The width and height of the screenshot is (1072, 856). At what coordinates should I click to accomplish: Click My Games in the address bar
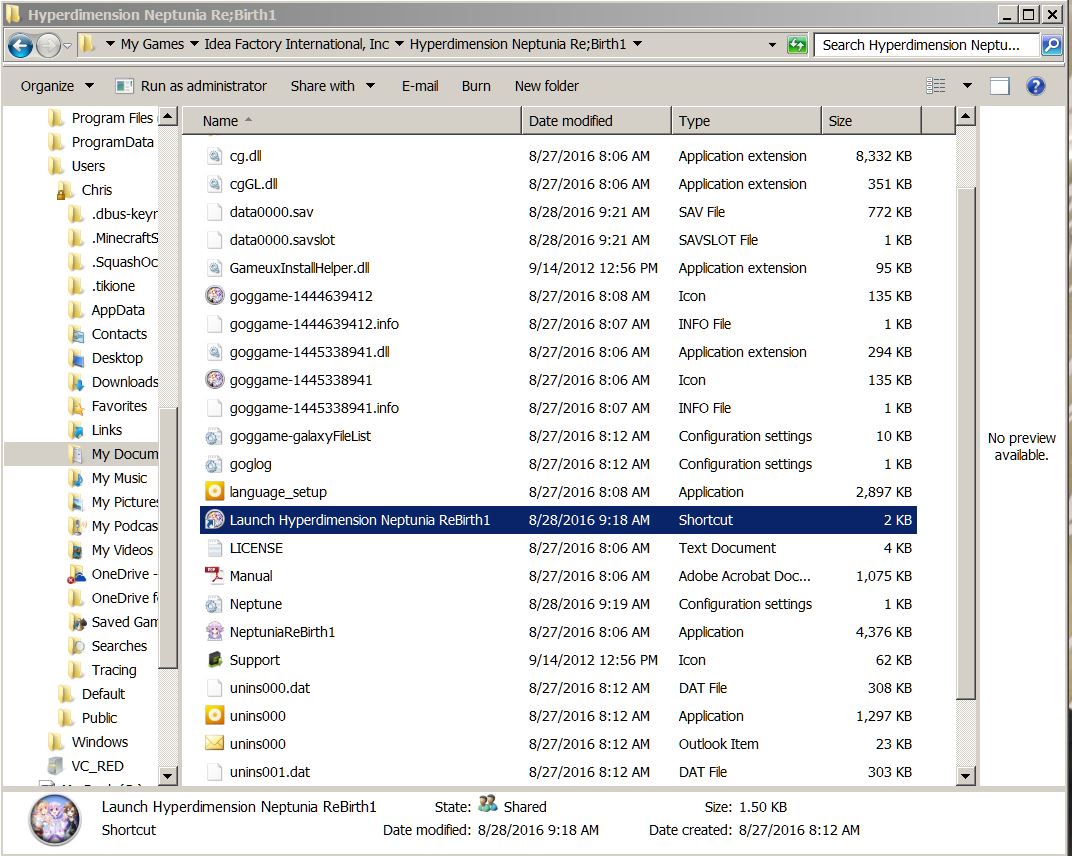pos(152,44)
